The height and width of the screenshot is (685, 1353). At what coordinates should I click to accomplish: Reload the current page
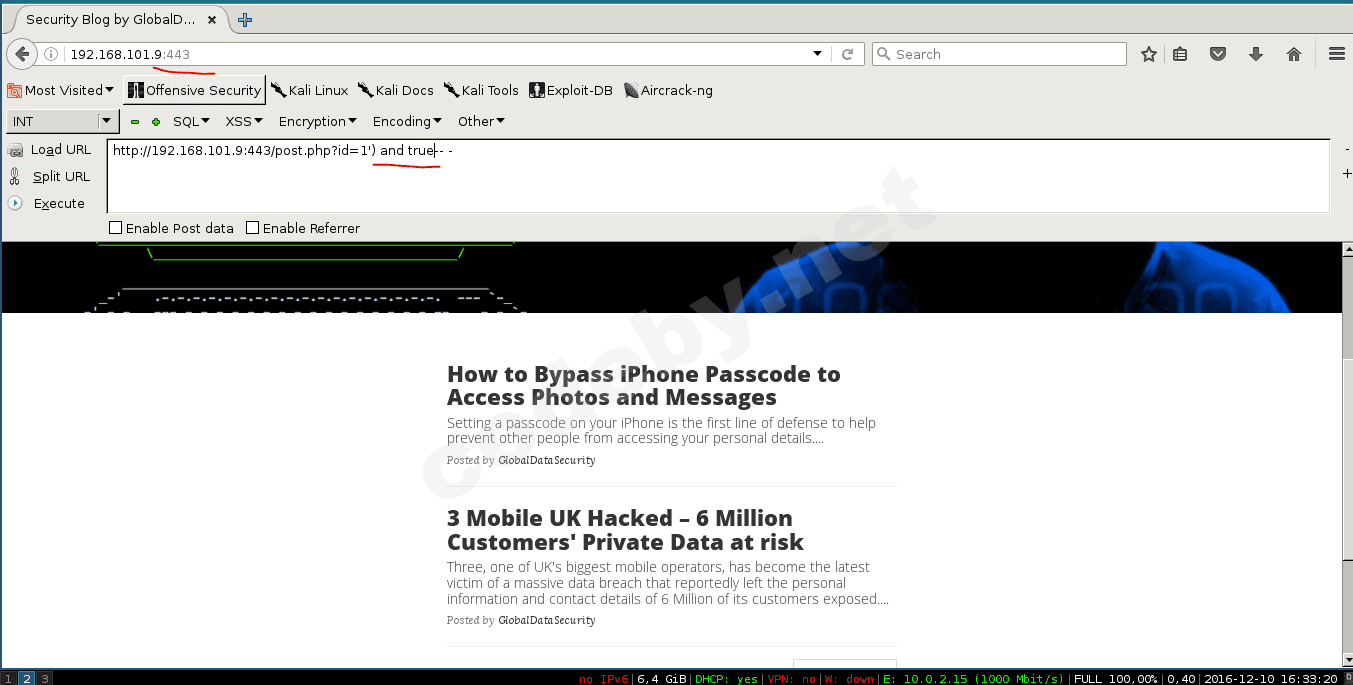point(847,54)
